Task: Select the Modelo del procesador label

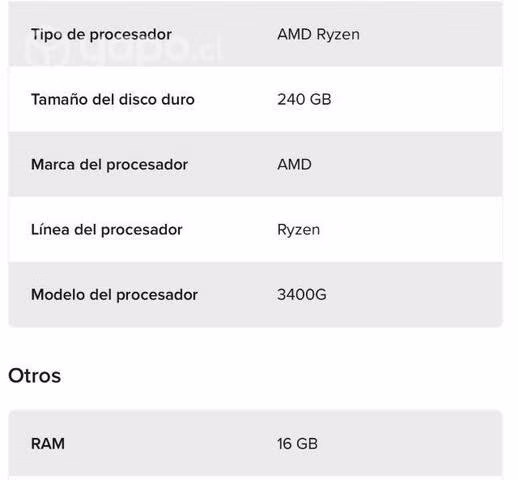Action: click(114, 295)
